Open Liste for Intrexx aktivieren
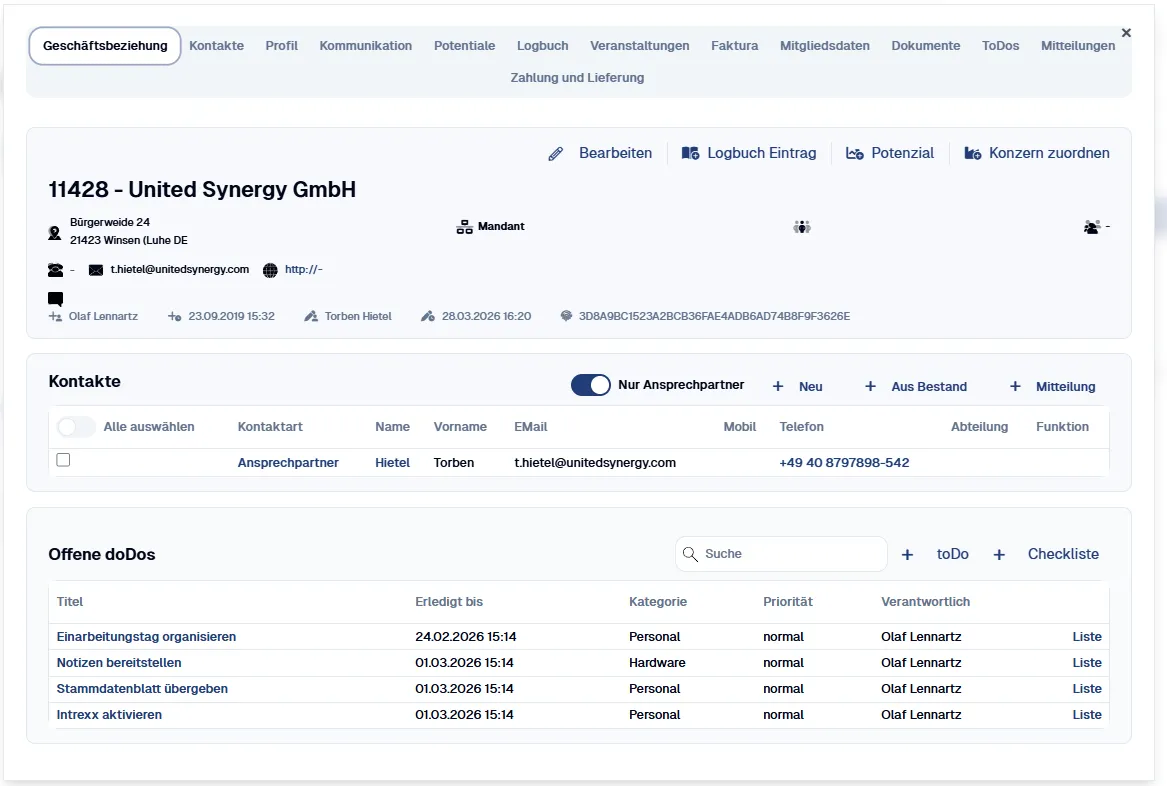The image size is (1167, 786). (x=1086, y=714)
